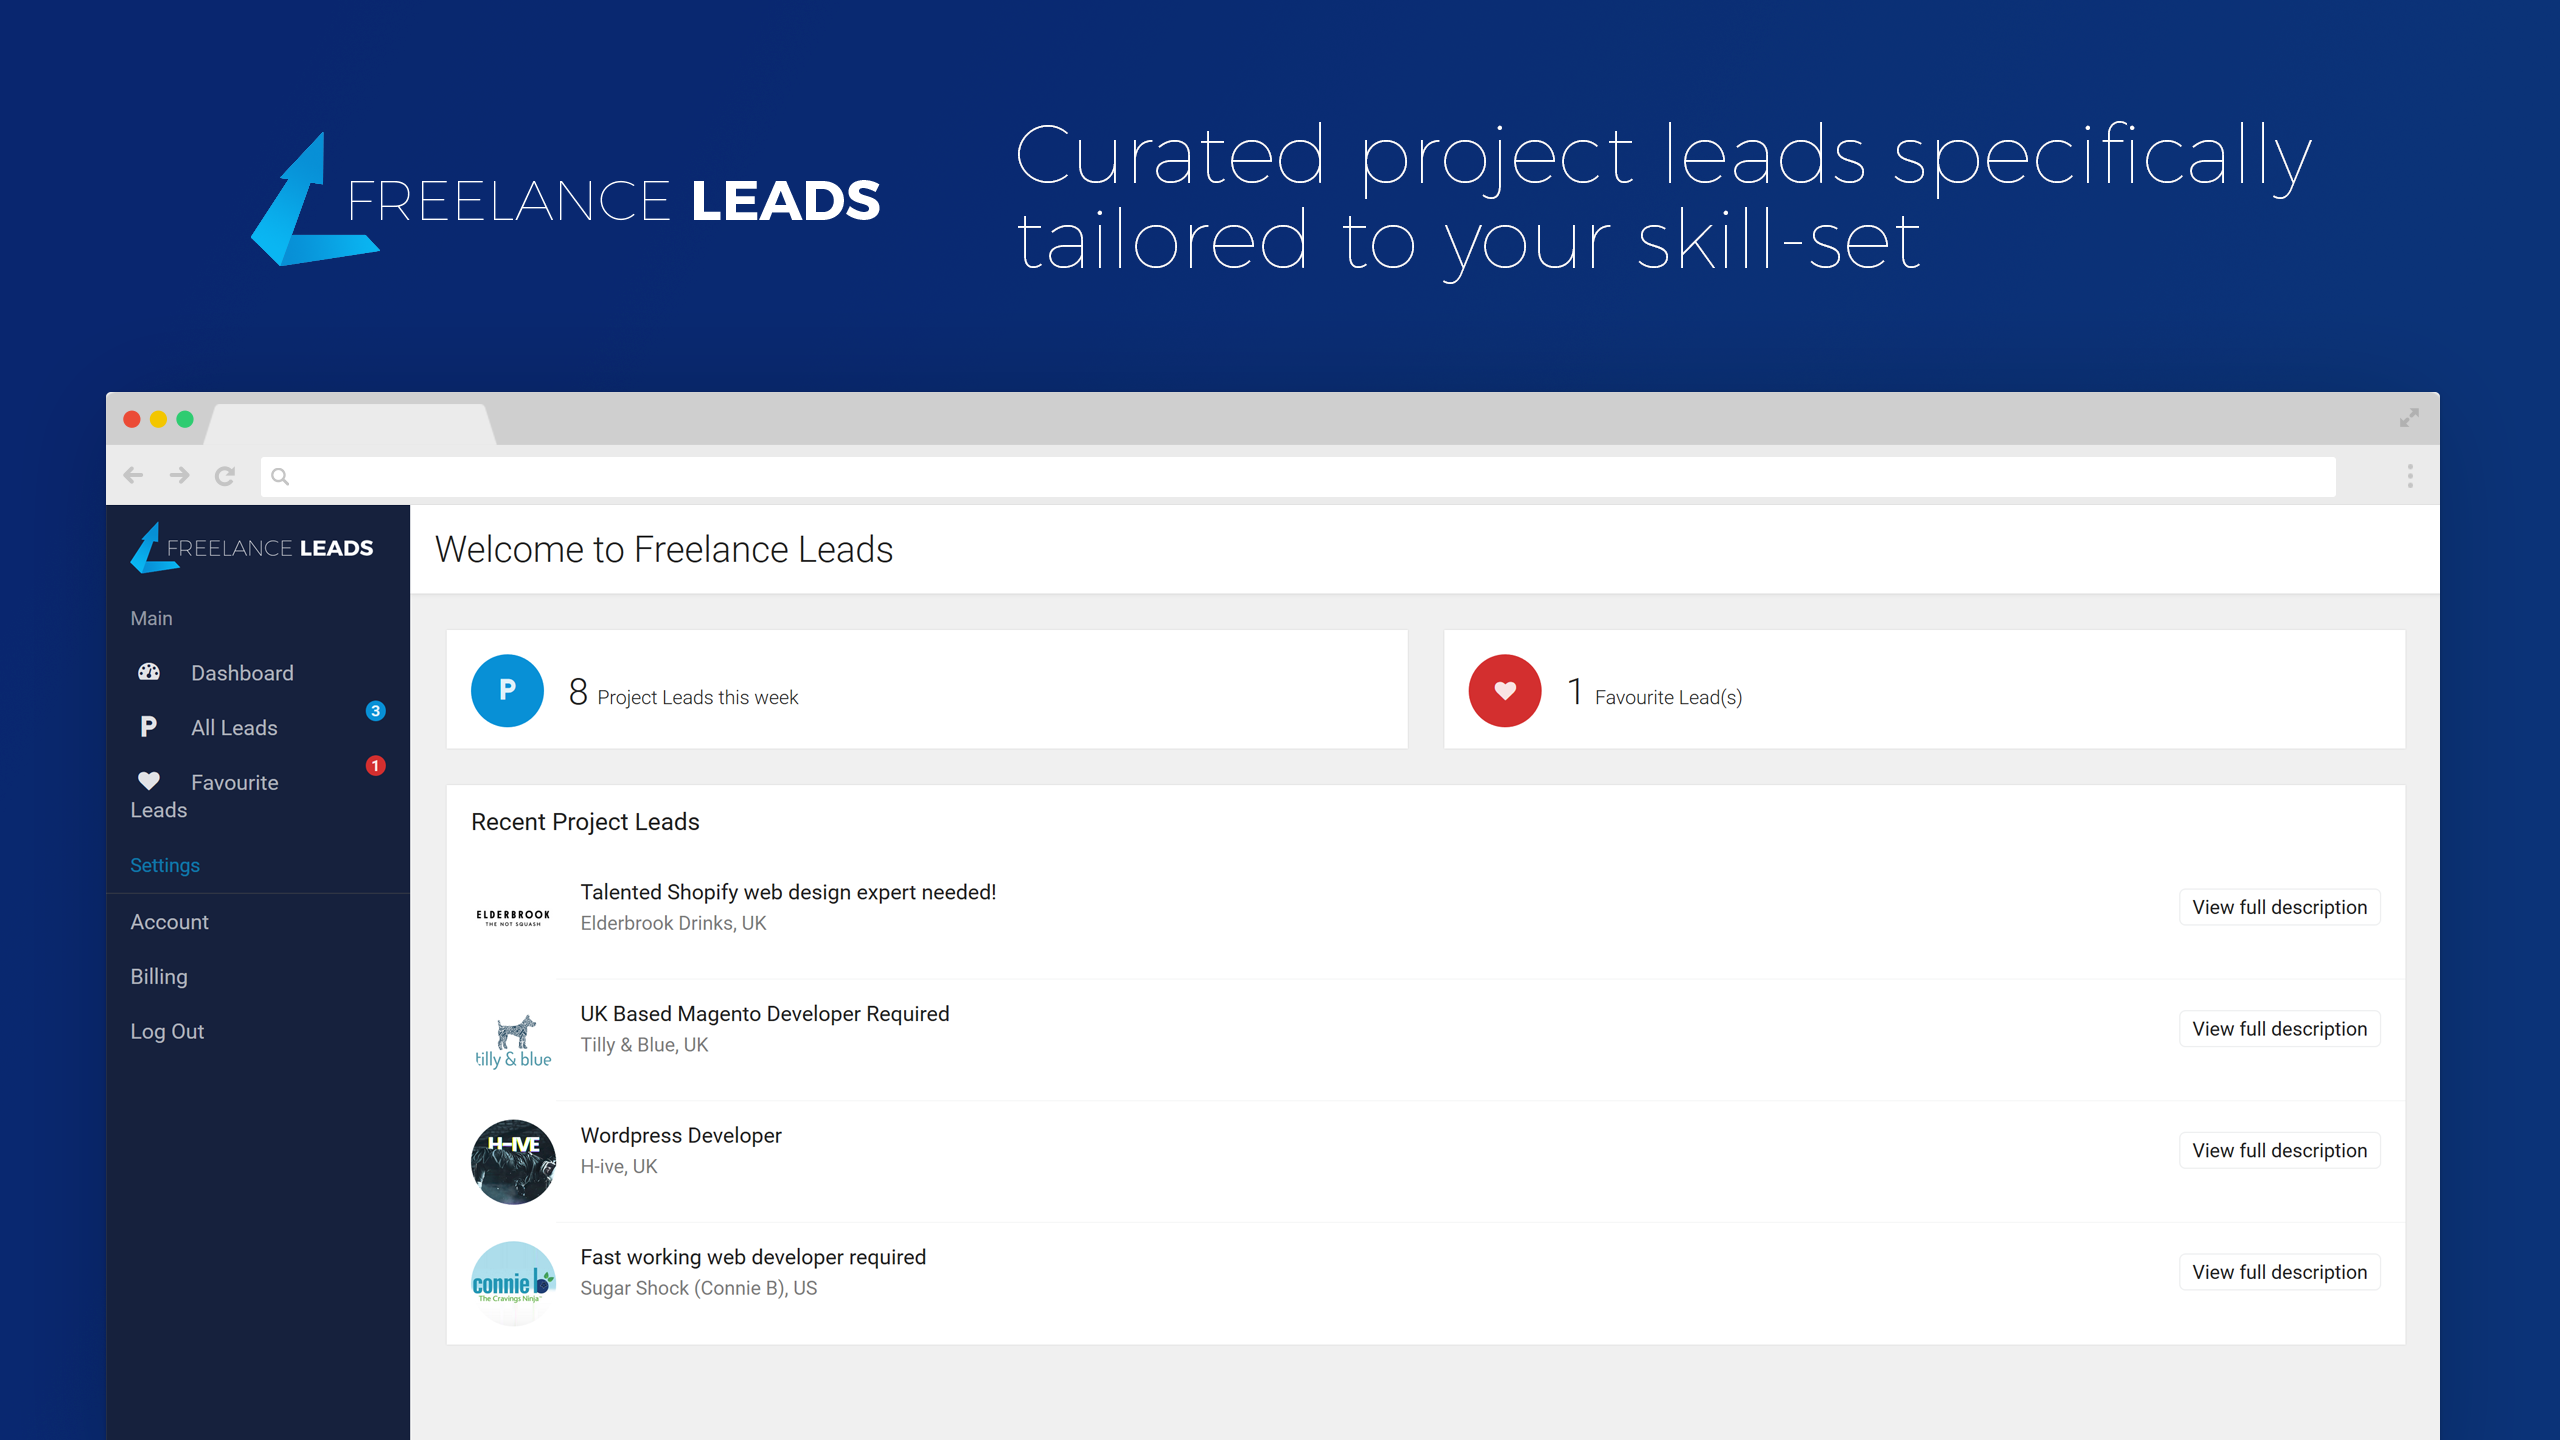
Task: View full description for Shopify lead
Action: coord(2279,907)
